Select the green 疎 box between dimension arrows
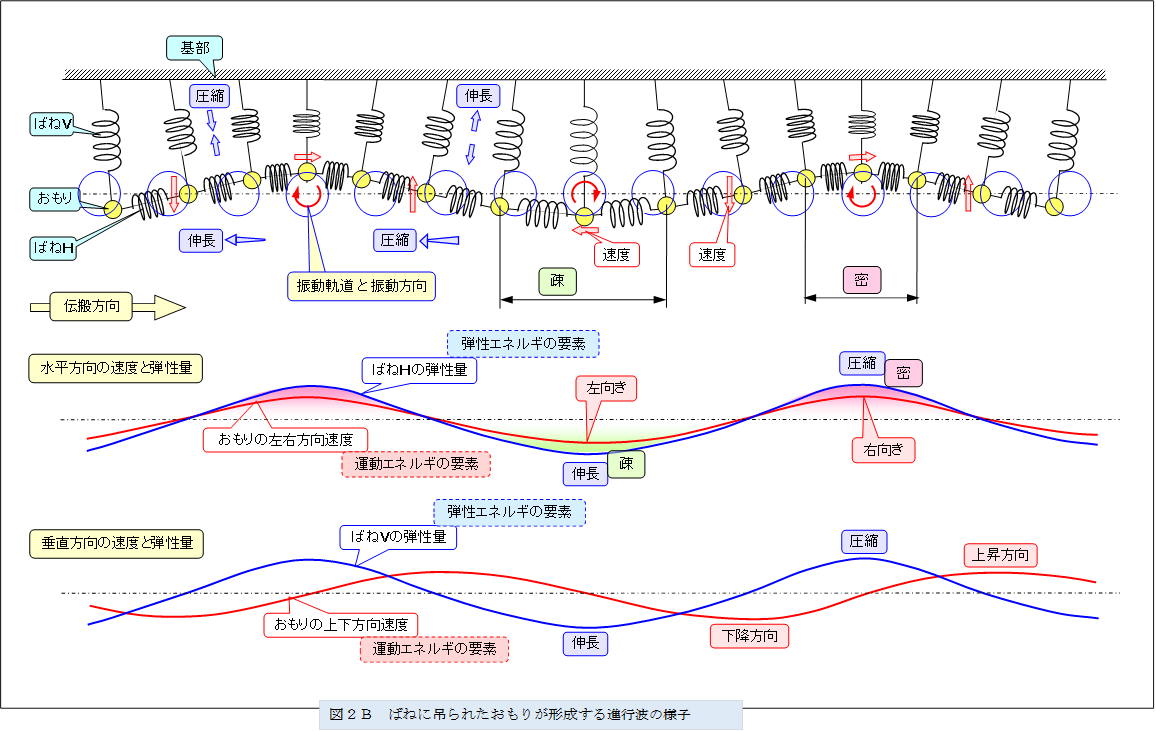 [557, 281]
